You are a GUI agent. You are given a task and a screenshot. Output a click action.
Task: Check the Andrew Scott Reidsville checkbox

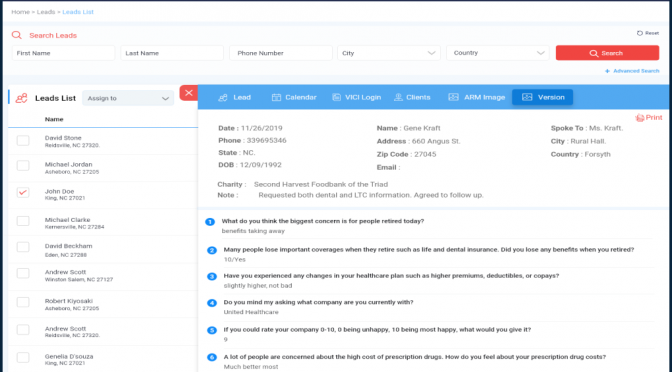23,330
